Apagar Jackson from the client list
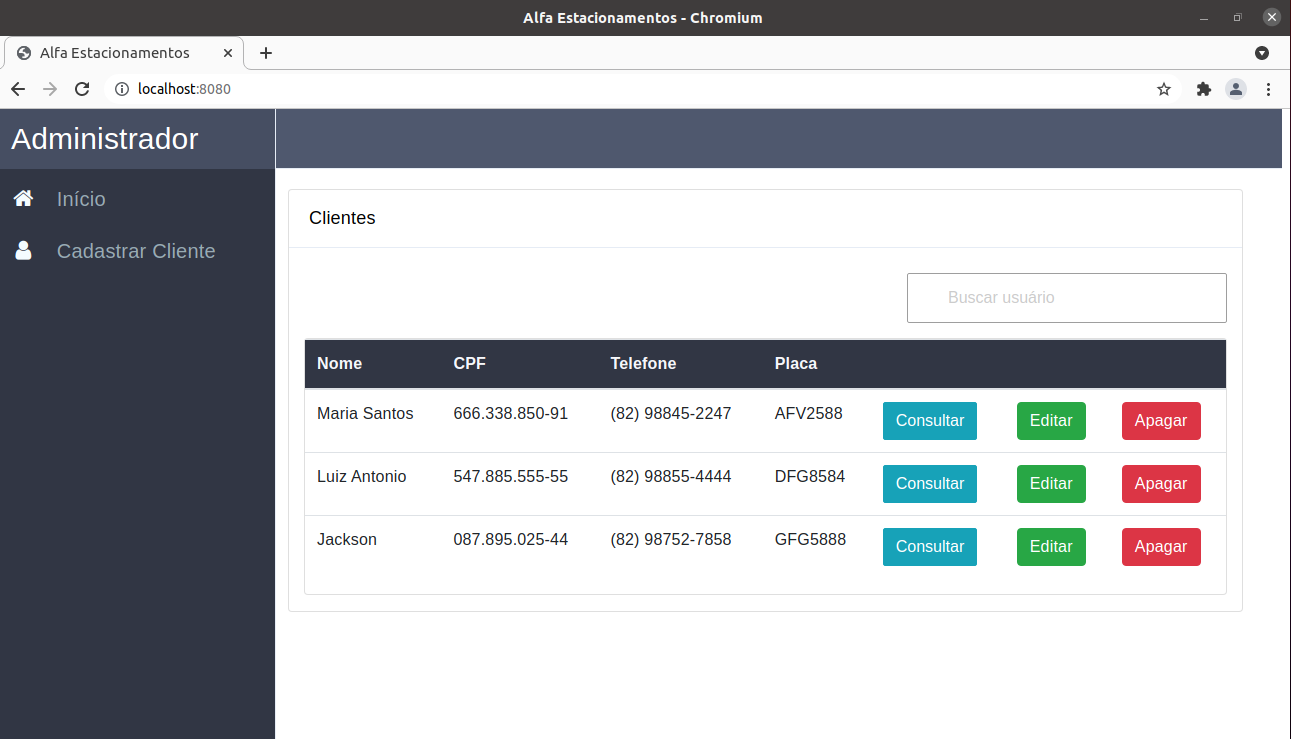The height and width of the screenshot is (739, 1291). click(x=1161, y=546)
